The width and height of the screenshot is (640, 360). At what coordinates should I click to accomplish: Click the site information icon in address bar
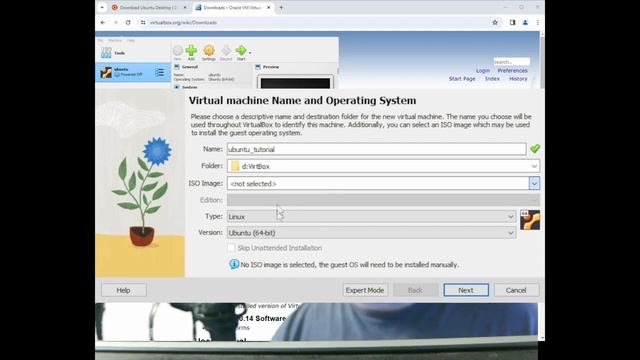143,22
